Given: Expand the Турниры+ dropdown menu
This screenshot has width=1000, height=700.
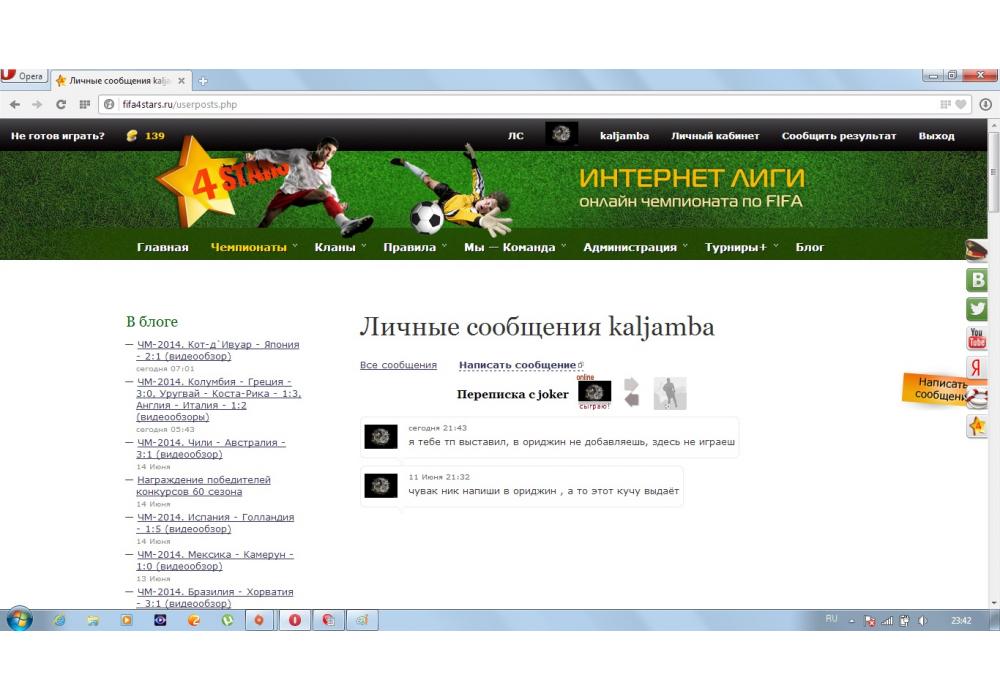Looking at the screenshot, I should [x=740, y=247].
